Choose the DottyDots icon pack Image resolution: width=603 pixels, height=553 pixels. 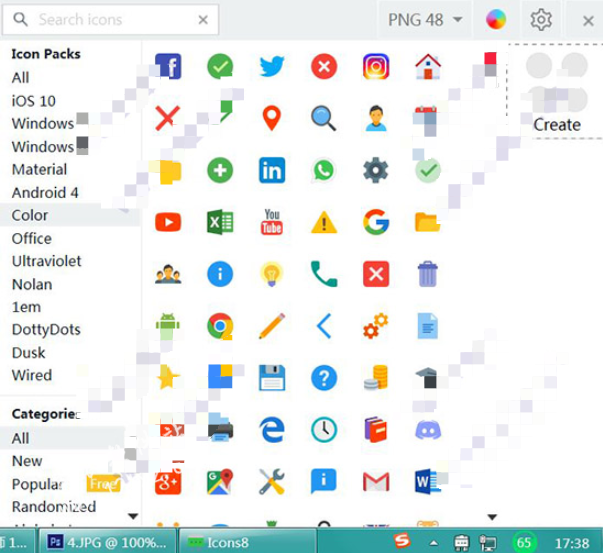click(46, 330)
